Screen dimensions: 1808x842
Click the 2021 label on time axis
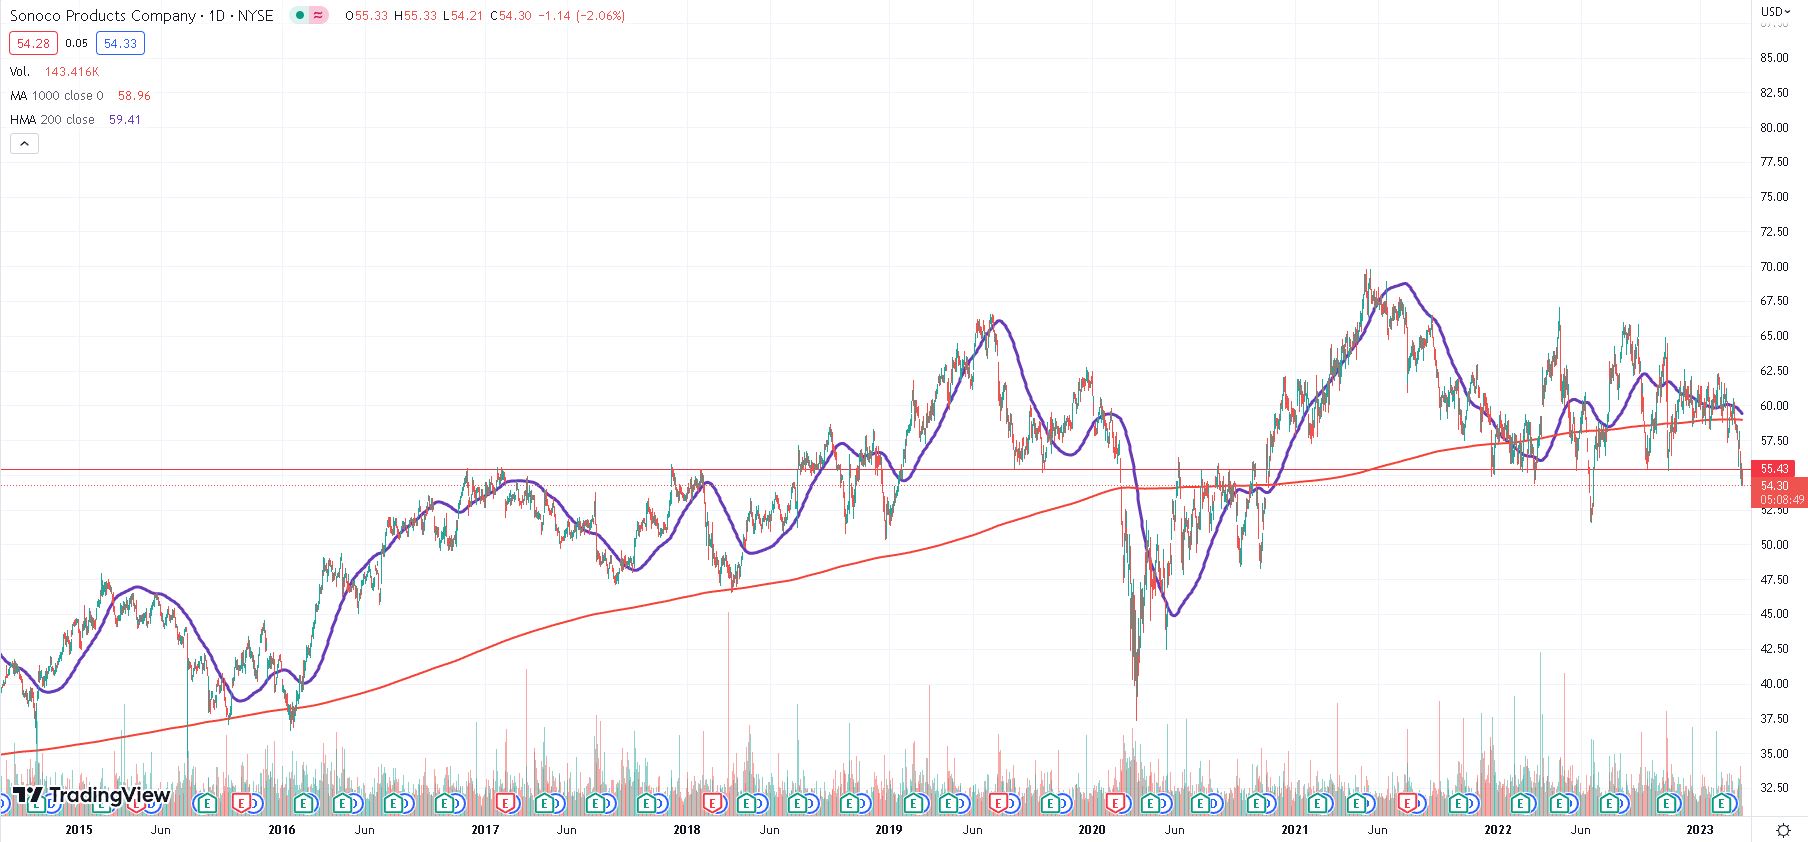[x=1294, y=830]
